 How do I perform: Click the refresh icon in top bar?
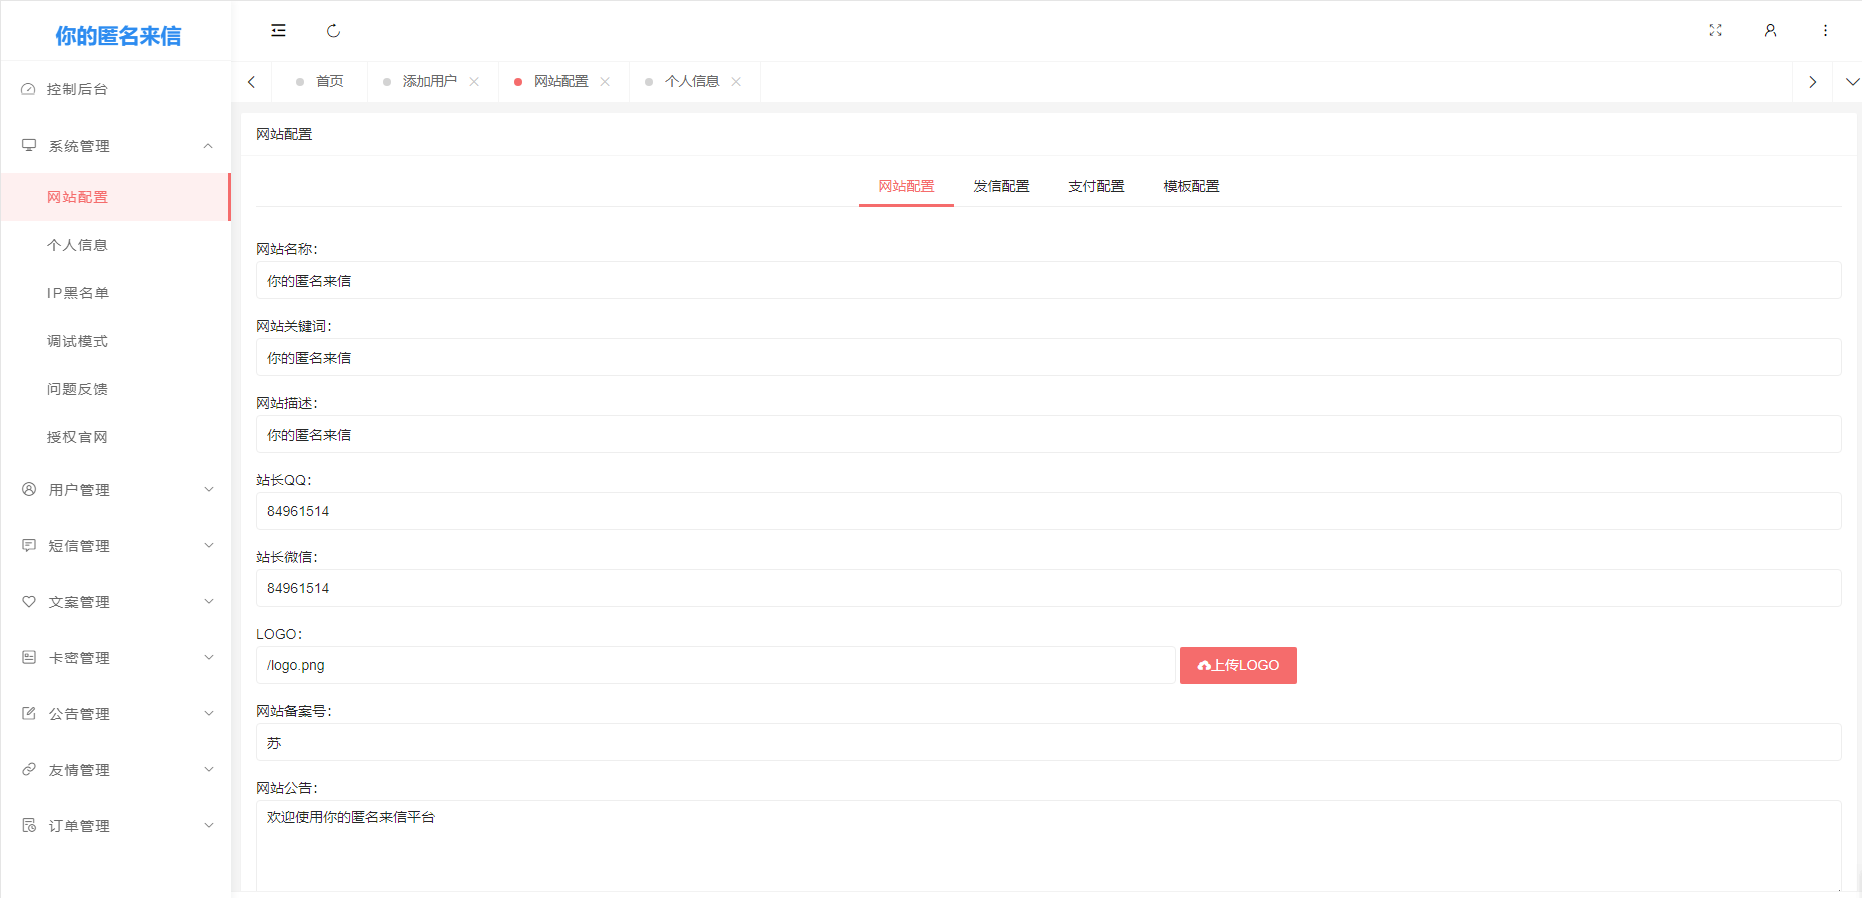click(333, 31)
